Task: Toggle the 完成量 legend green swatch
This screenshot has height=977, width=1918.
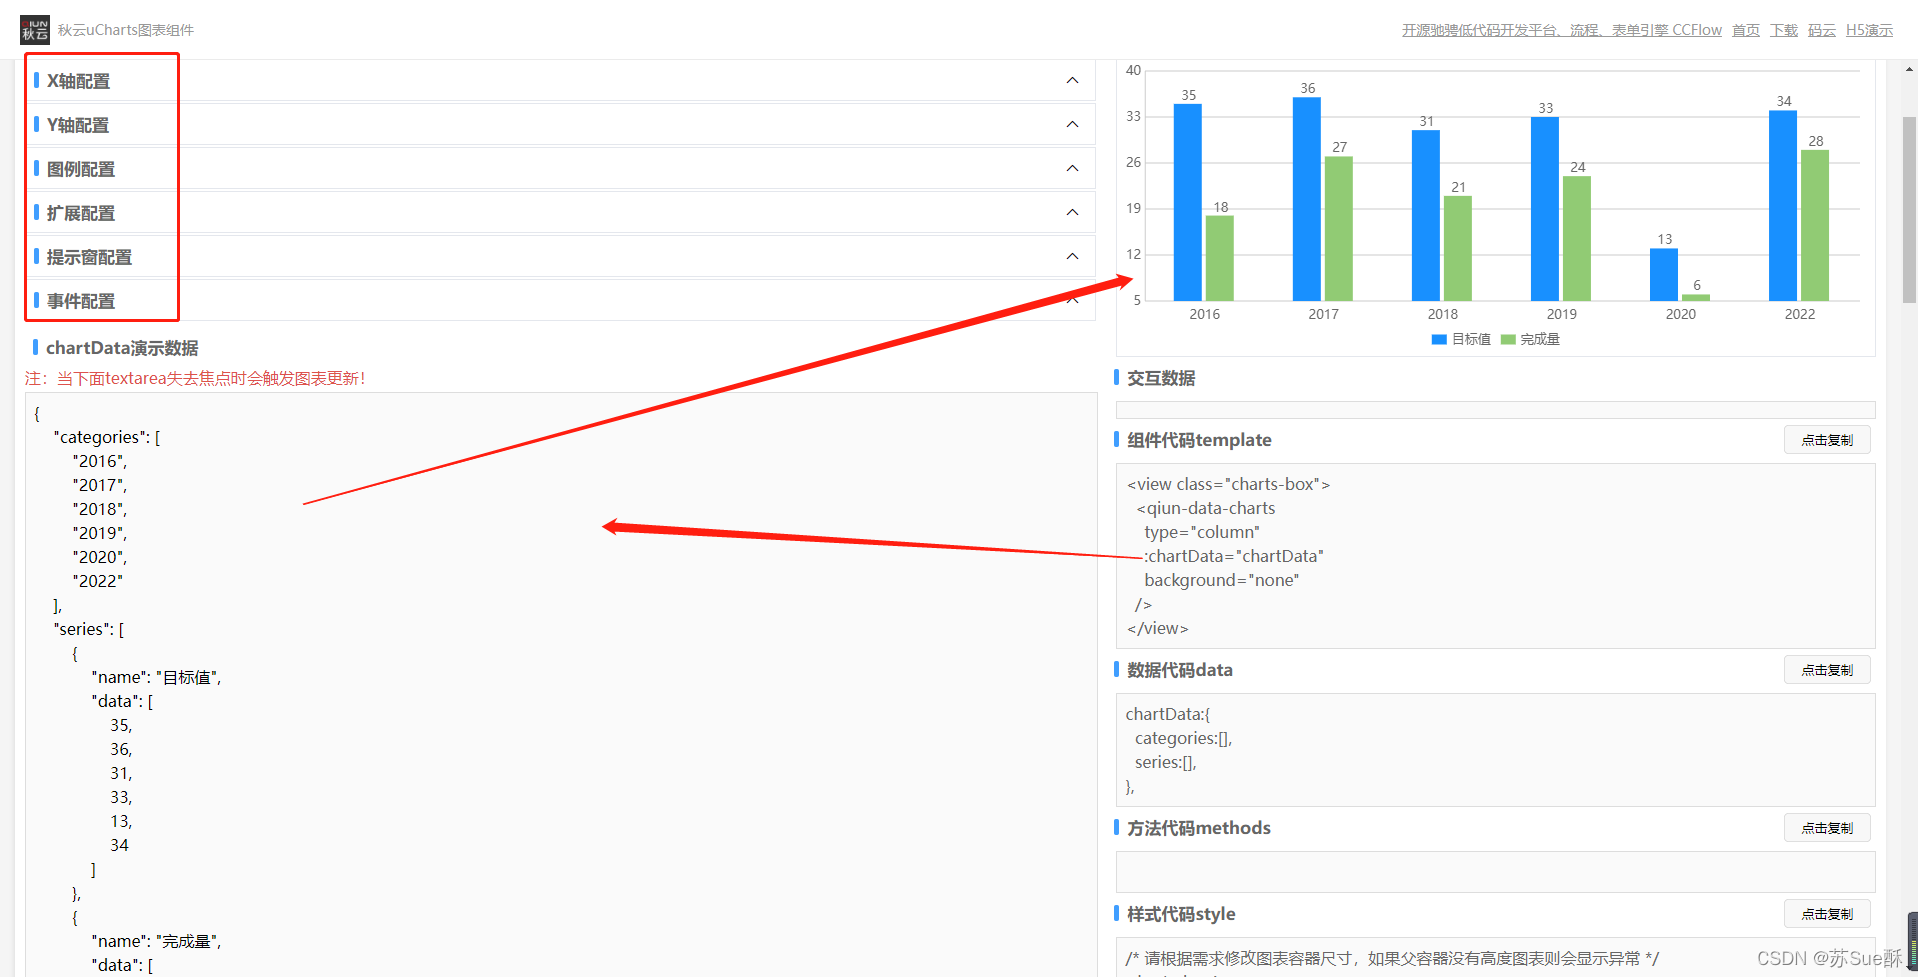Action: click(x=1508, y=340)
